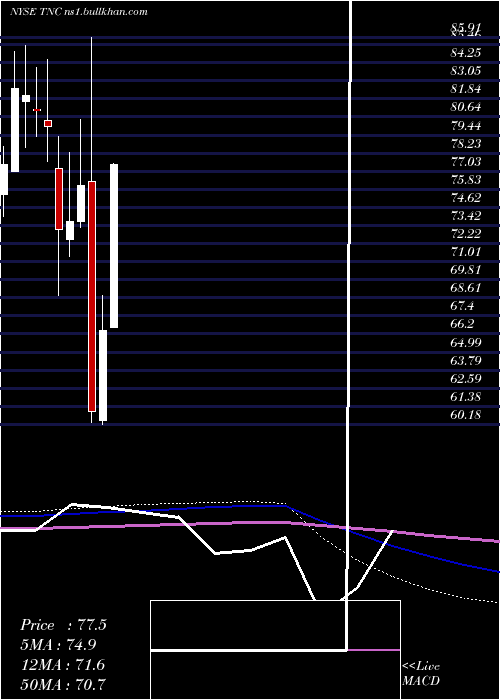The width and height of the screenshot is (500, 700).
Task: Click the 50MA : 70.7 readout
Action: point(63,684)
